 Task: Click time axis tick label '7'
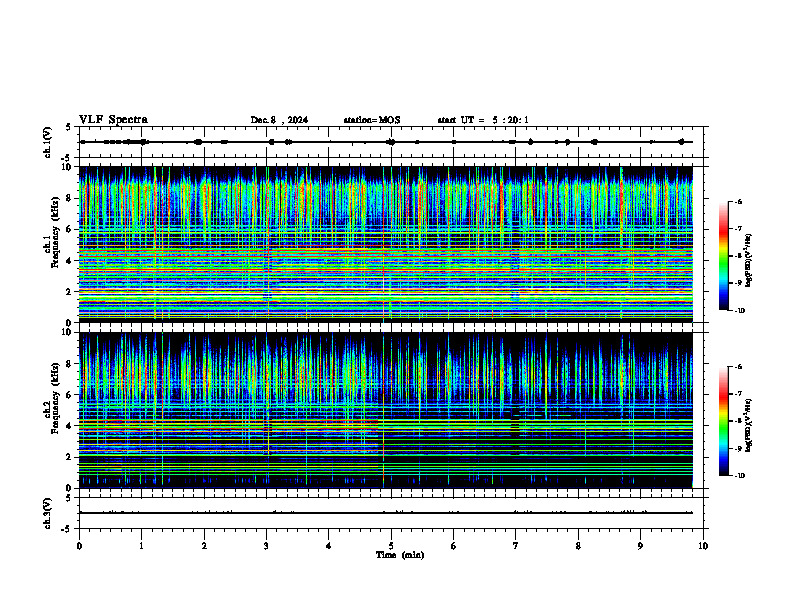coord(516,546)
